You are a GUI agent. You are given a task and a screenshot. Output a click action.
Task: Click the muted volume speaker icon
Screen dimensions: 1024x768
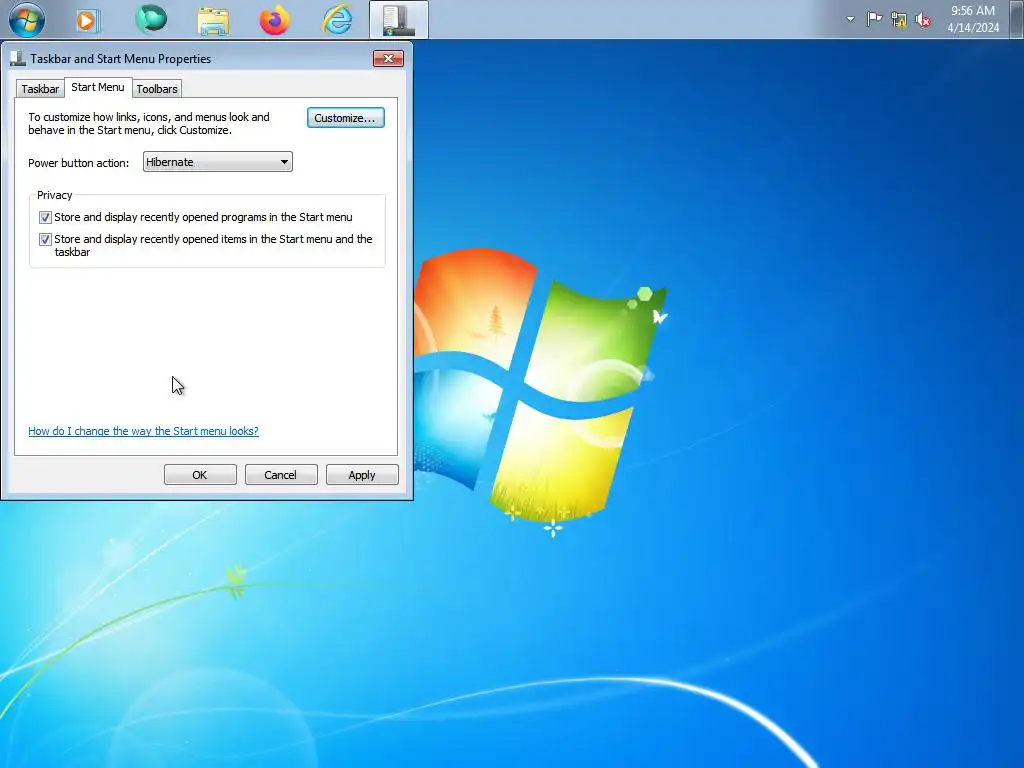tap(923, 20)
